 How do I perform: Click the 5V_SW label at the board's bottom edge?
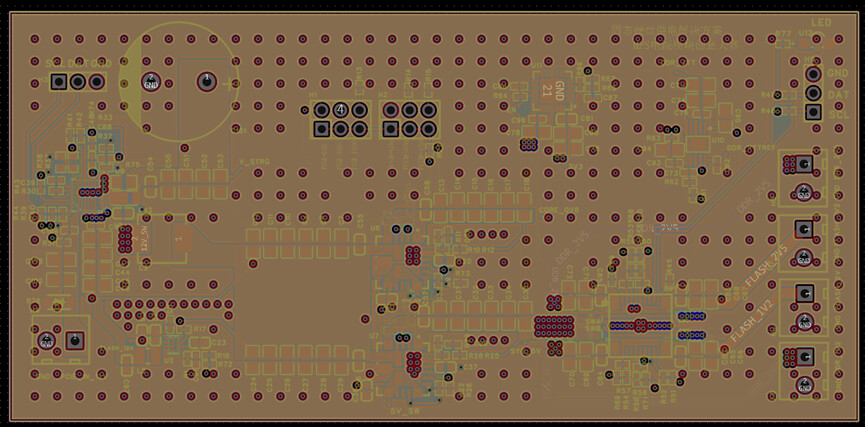403,411
